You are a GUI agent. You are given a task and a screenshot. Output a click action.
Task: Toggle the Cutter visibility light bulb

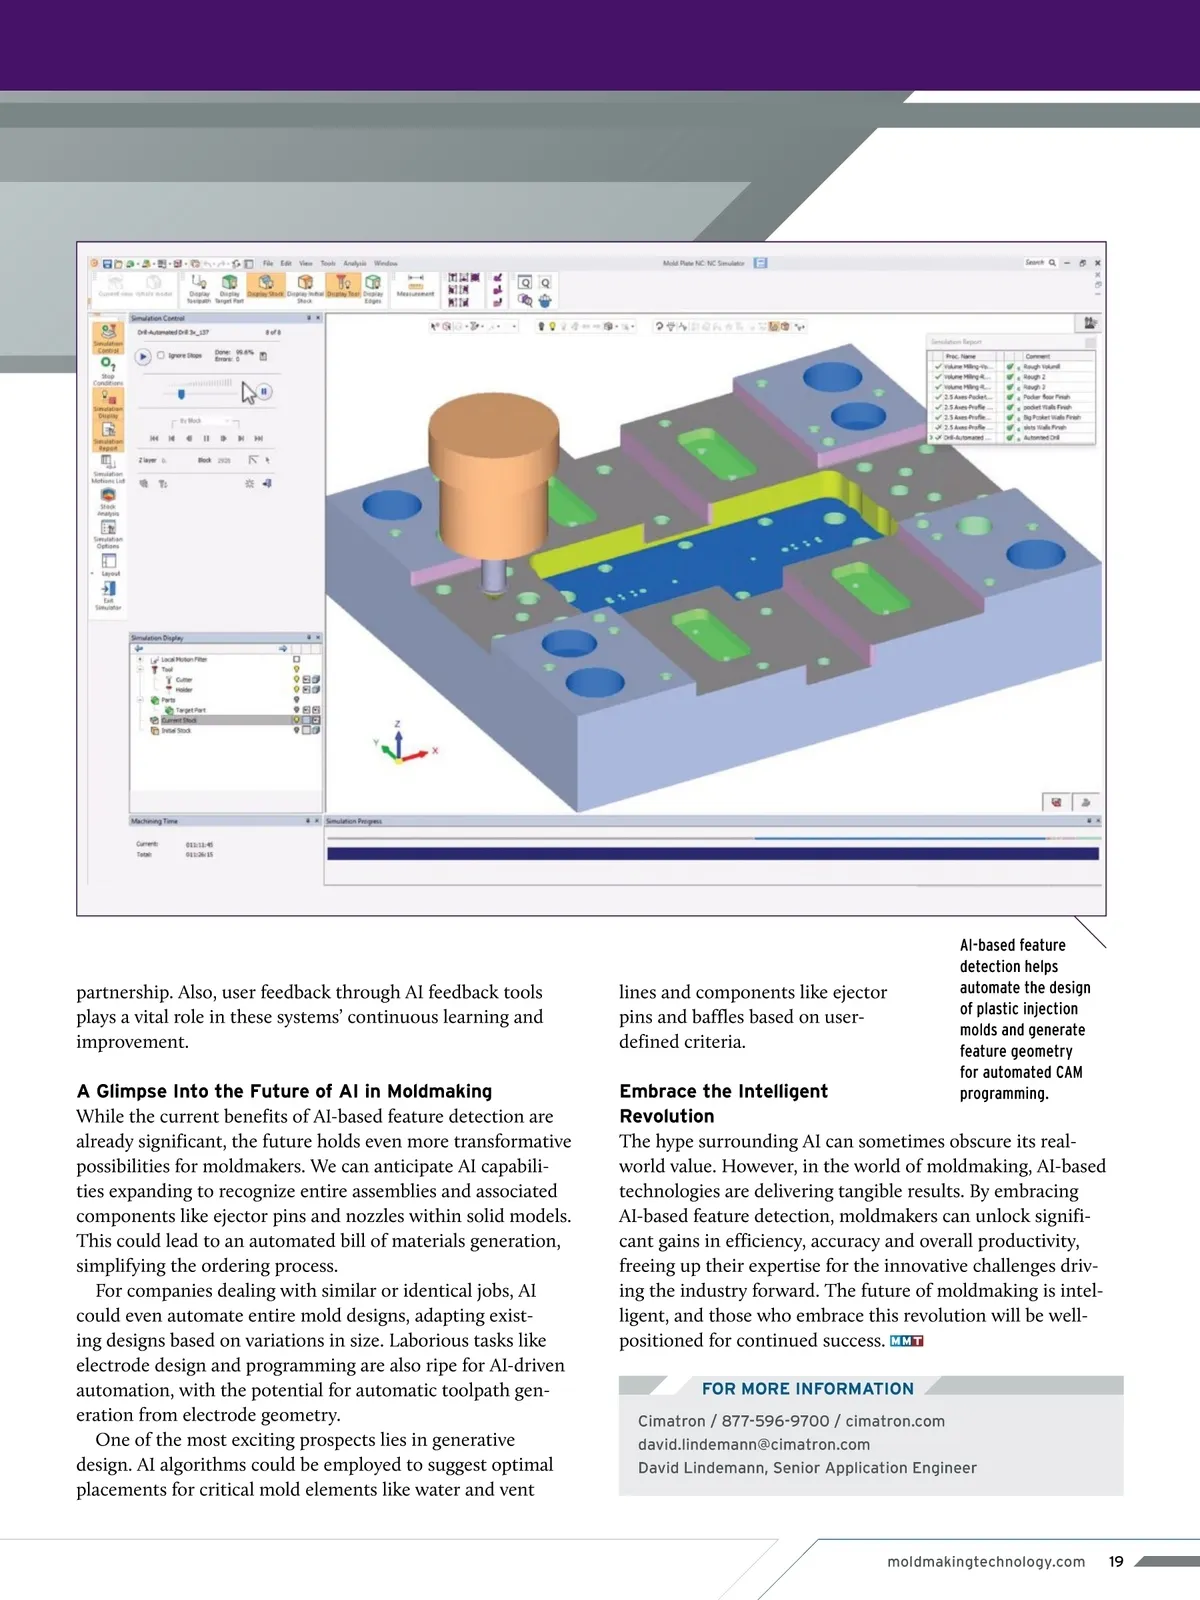296,679
